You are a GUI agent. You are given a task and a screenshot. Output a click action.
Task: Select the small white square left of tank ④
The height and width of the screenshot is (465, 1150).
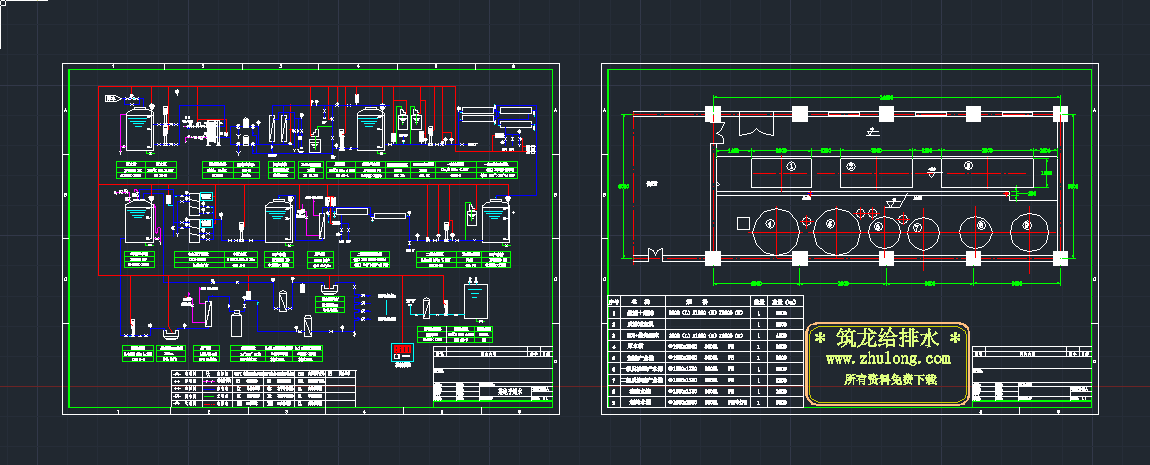742,222
